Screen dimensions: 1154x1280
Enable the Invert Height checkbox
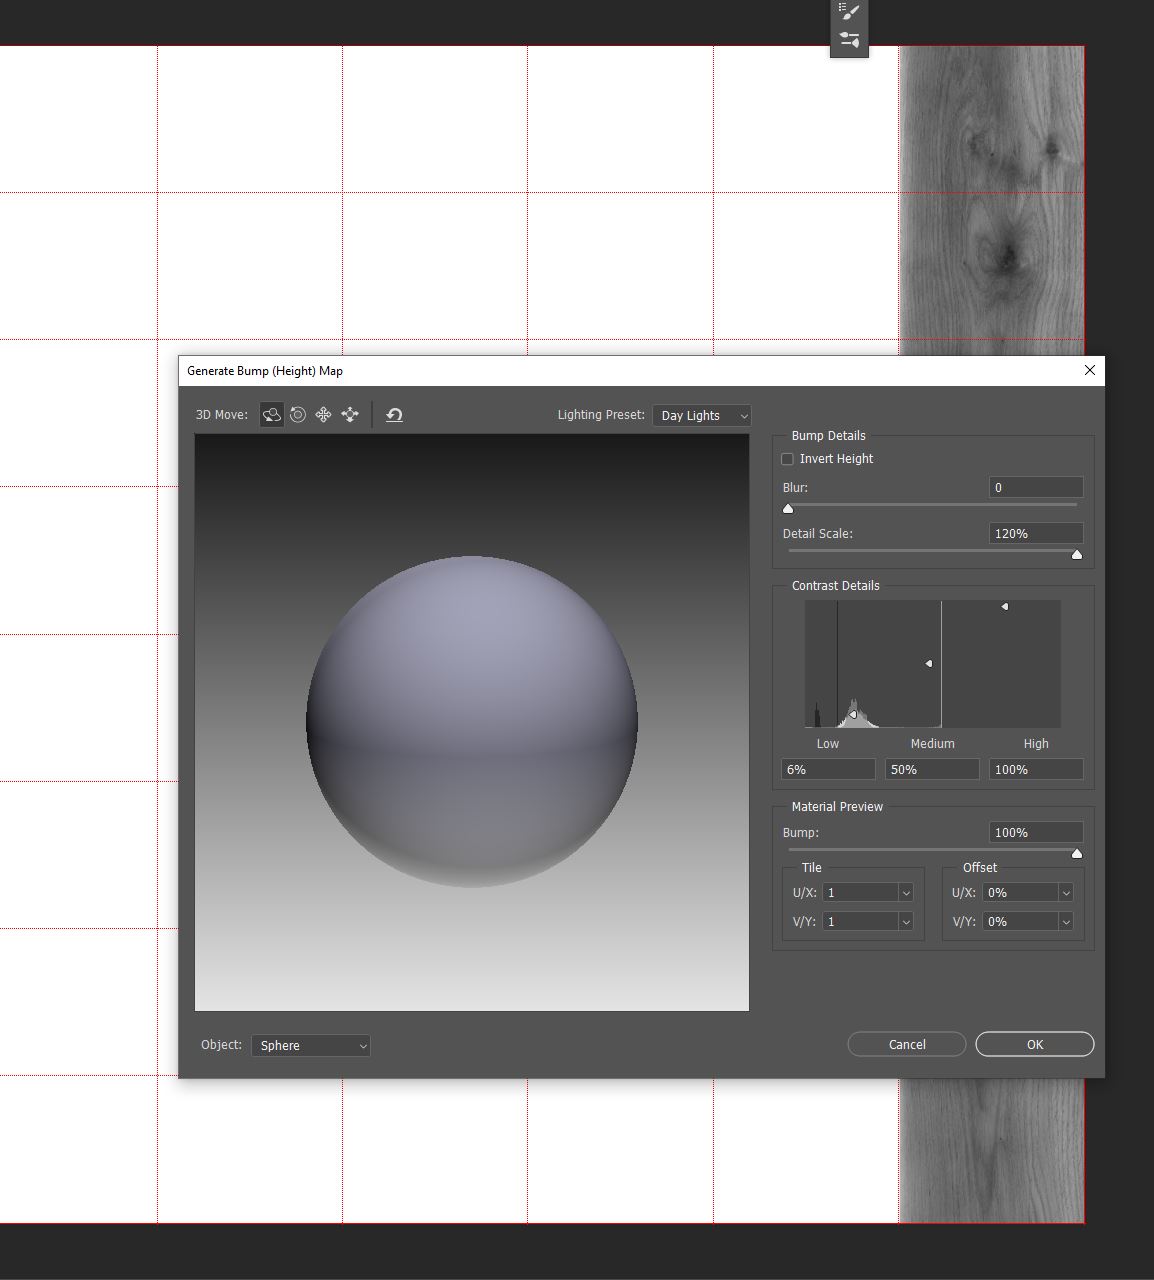point(787,458)
